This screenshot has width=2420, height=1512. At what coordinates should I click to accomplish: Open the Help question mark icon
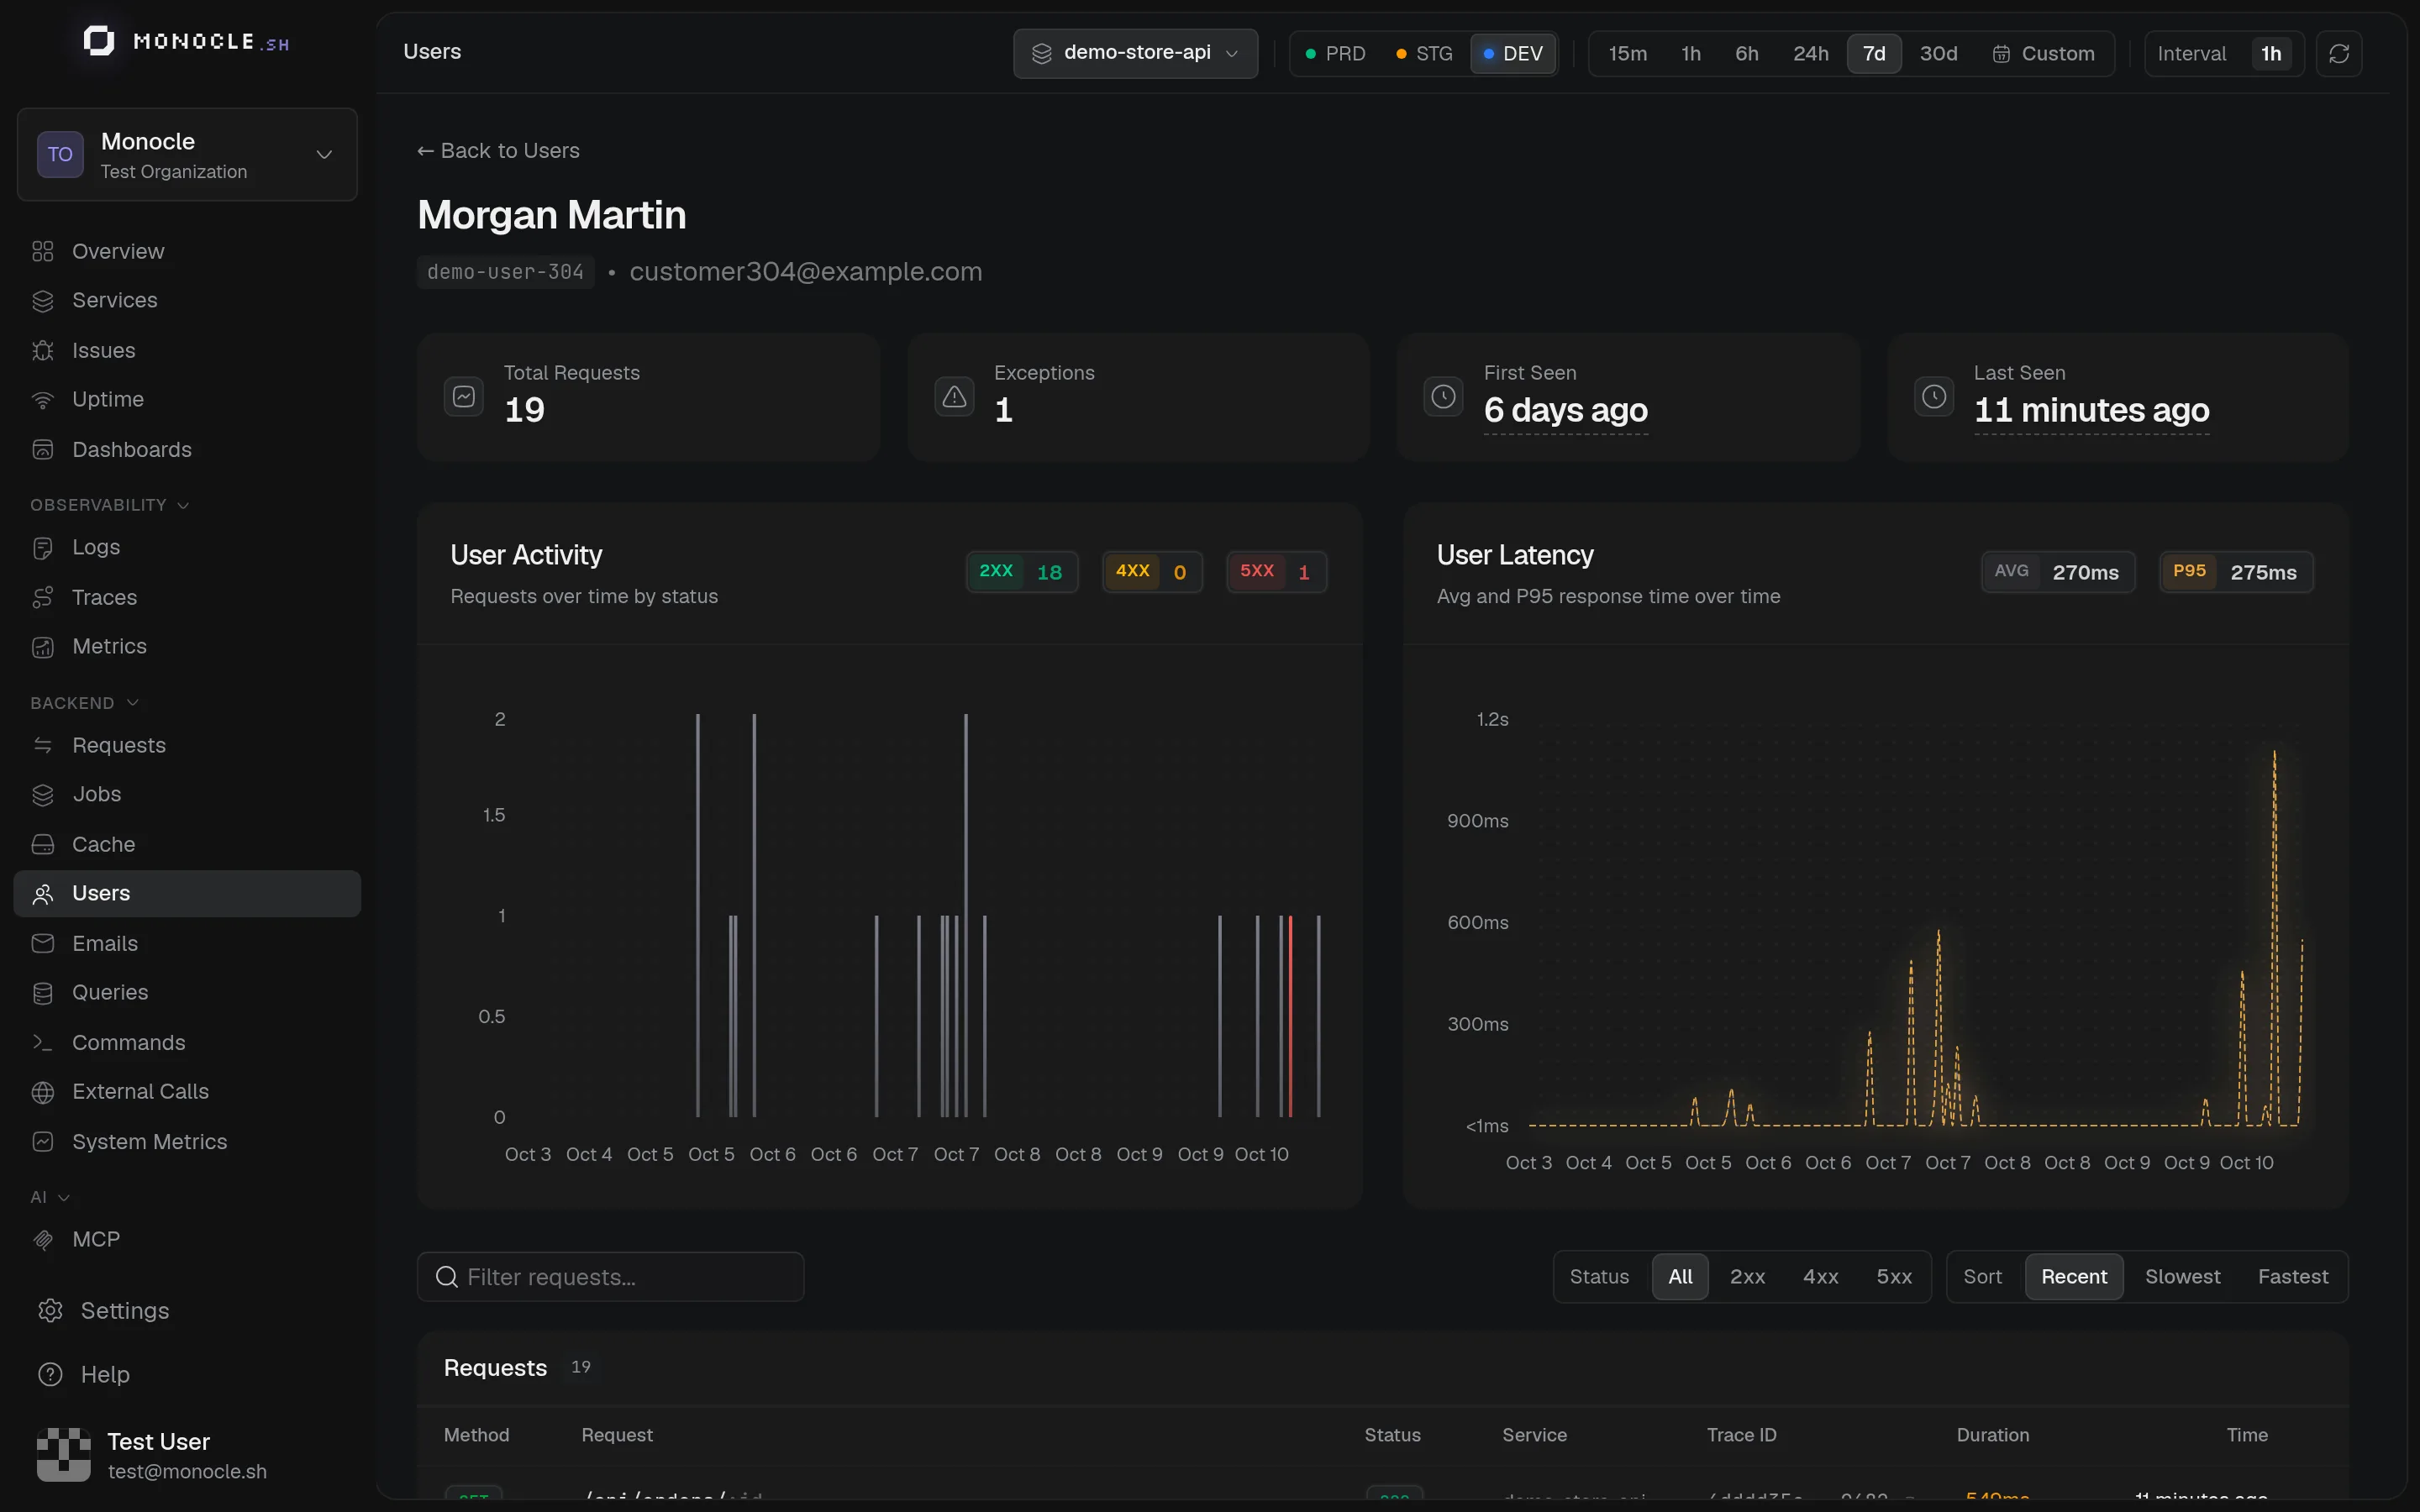[50, 1375]
